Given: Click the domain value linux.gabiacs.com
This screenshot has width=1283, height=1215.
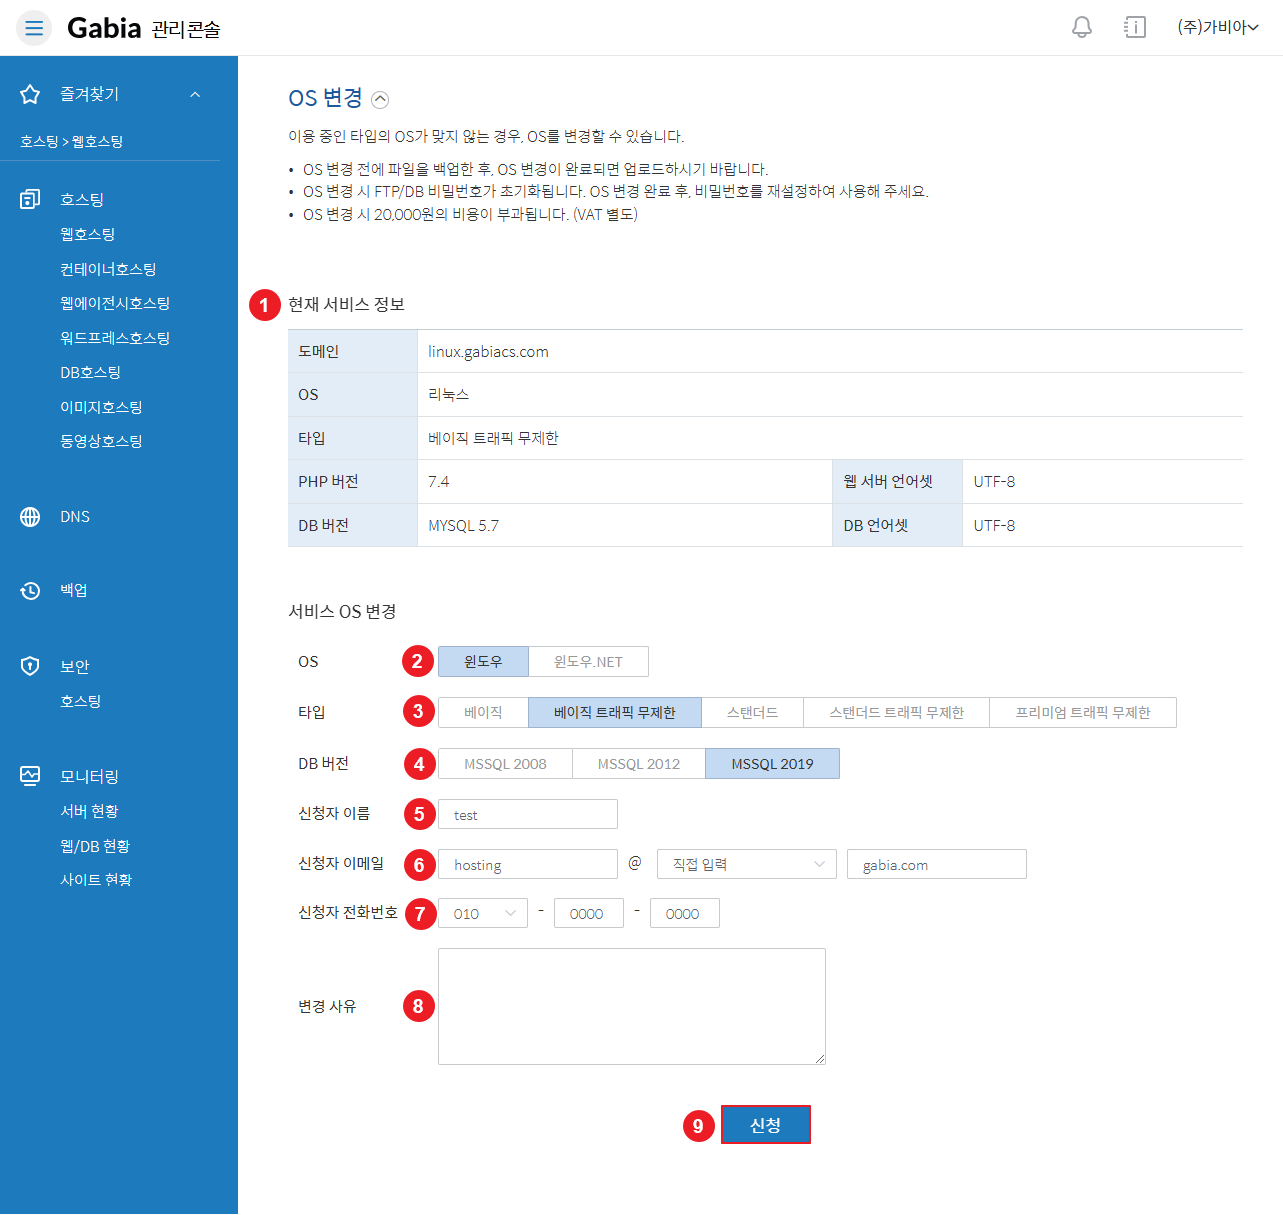Looking at the screenshot, I should pos(488,352).
